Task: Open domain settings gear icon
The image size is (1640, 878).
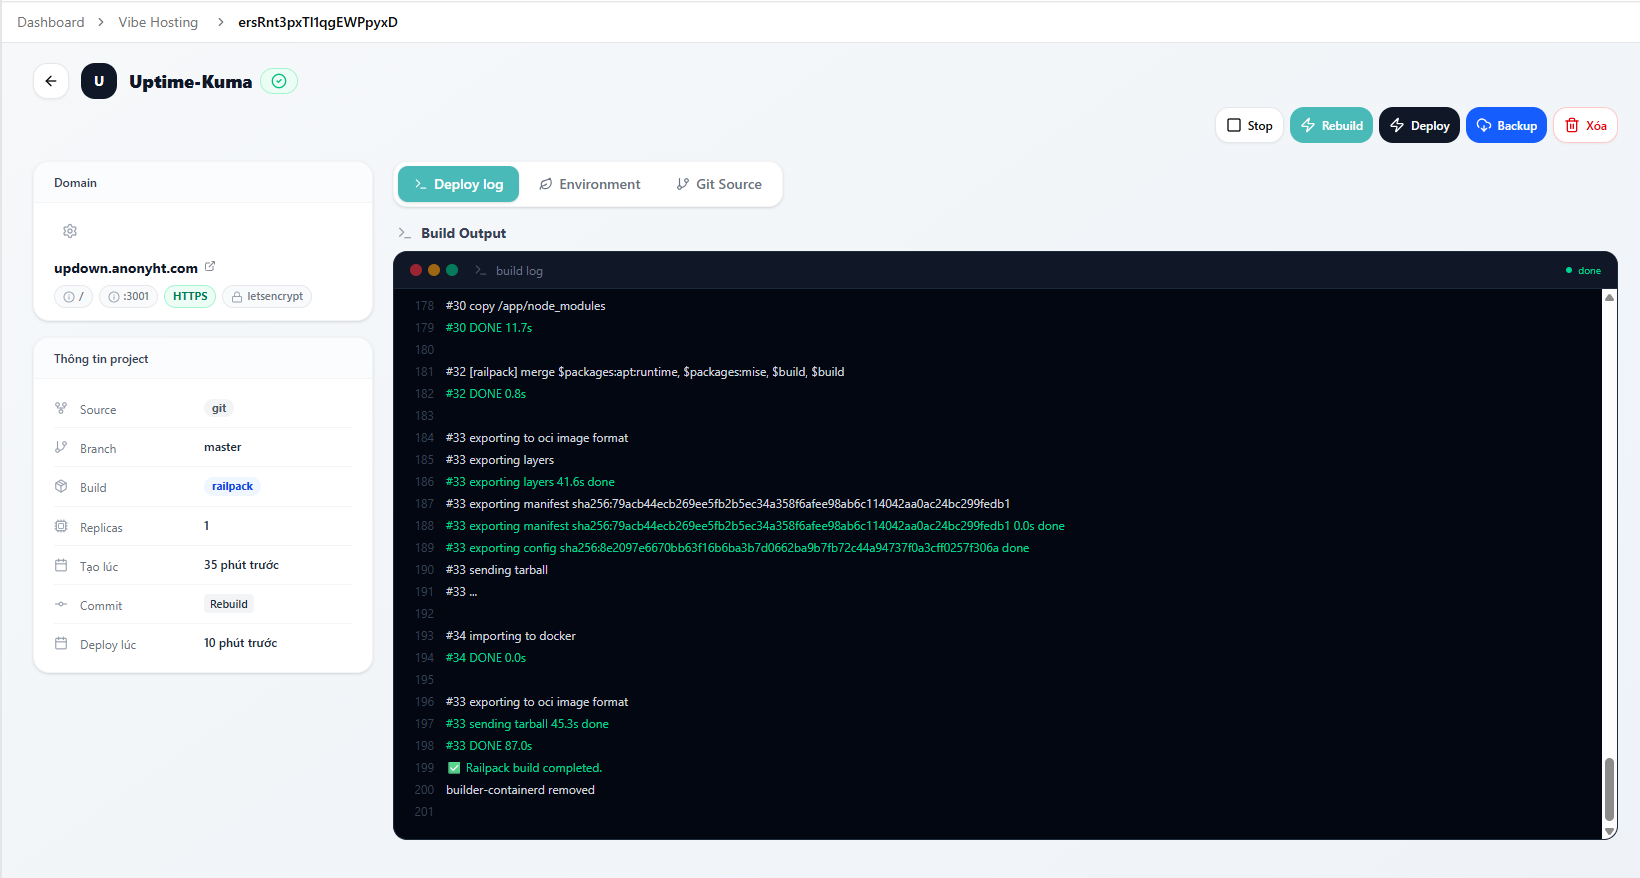Action: point(70,231)
